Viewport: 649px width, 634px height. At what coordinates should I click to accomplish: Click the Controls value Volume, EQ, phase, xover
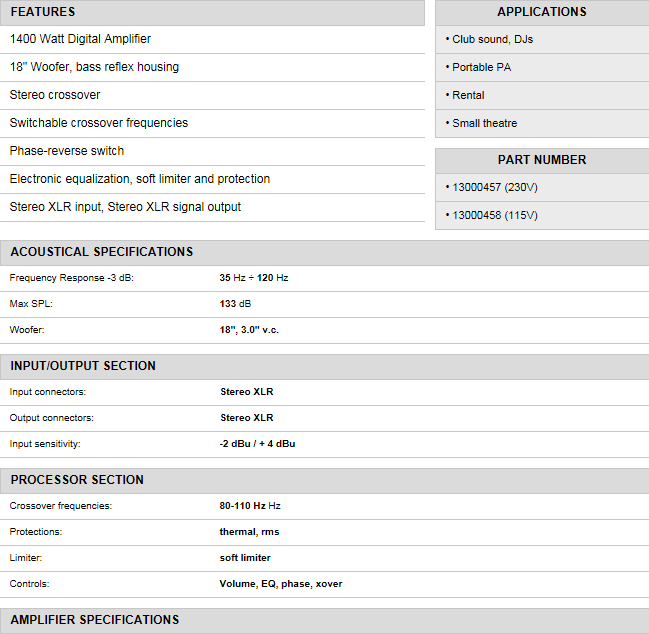(x=281, y=583)
